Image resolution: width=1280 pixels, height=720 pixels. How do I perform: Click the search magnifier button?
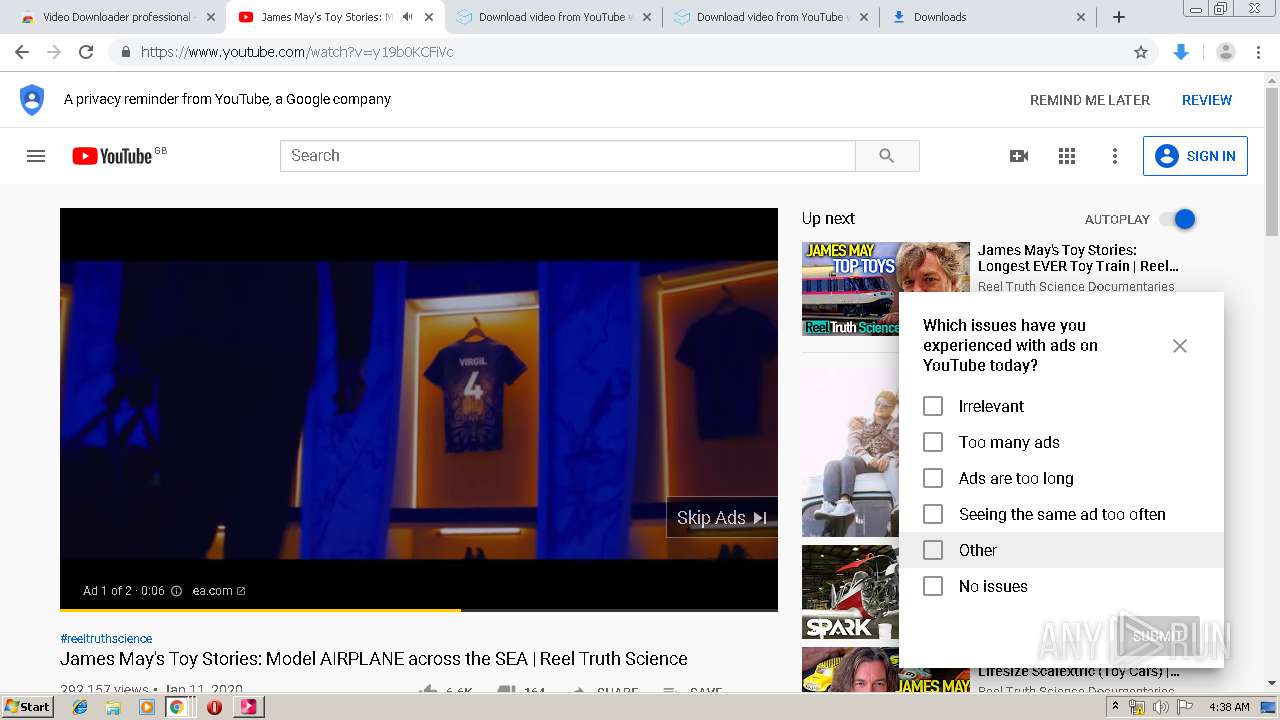pyautogui.click(x=887, y=156)
